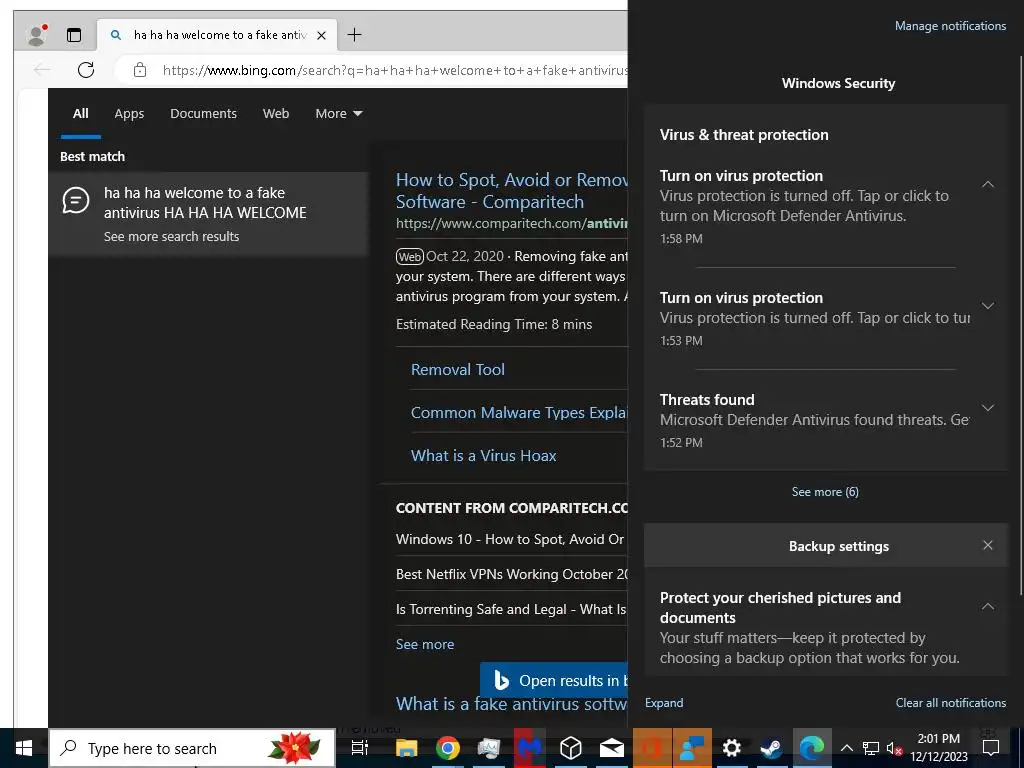Open the Threats found notification

(x=814, y=420)
